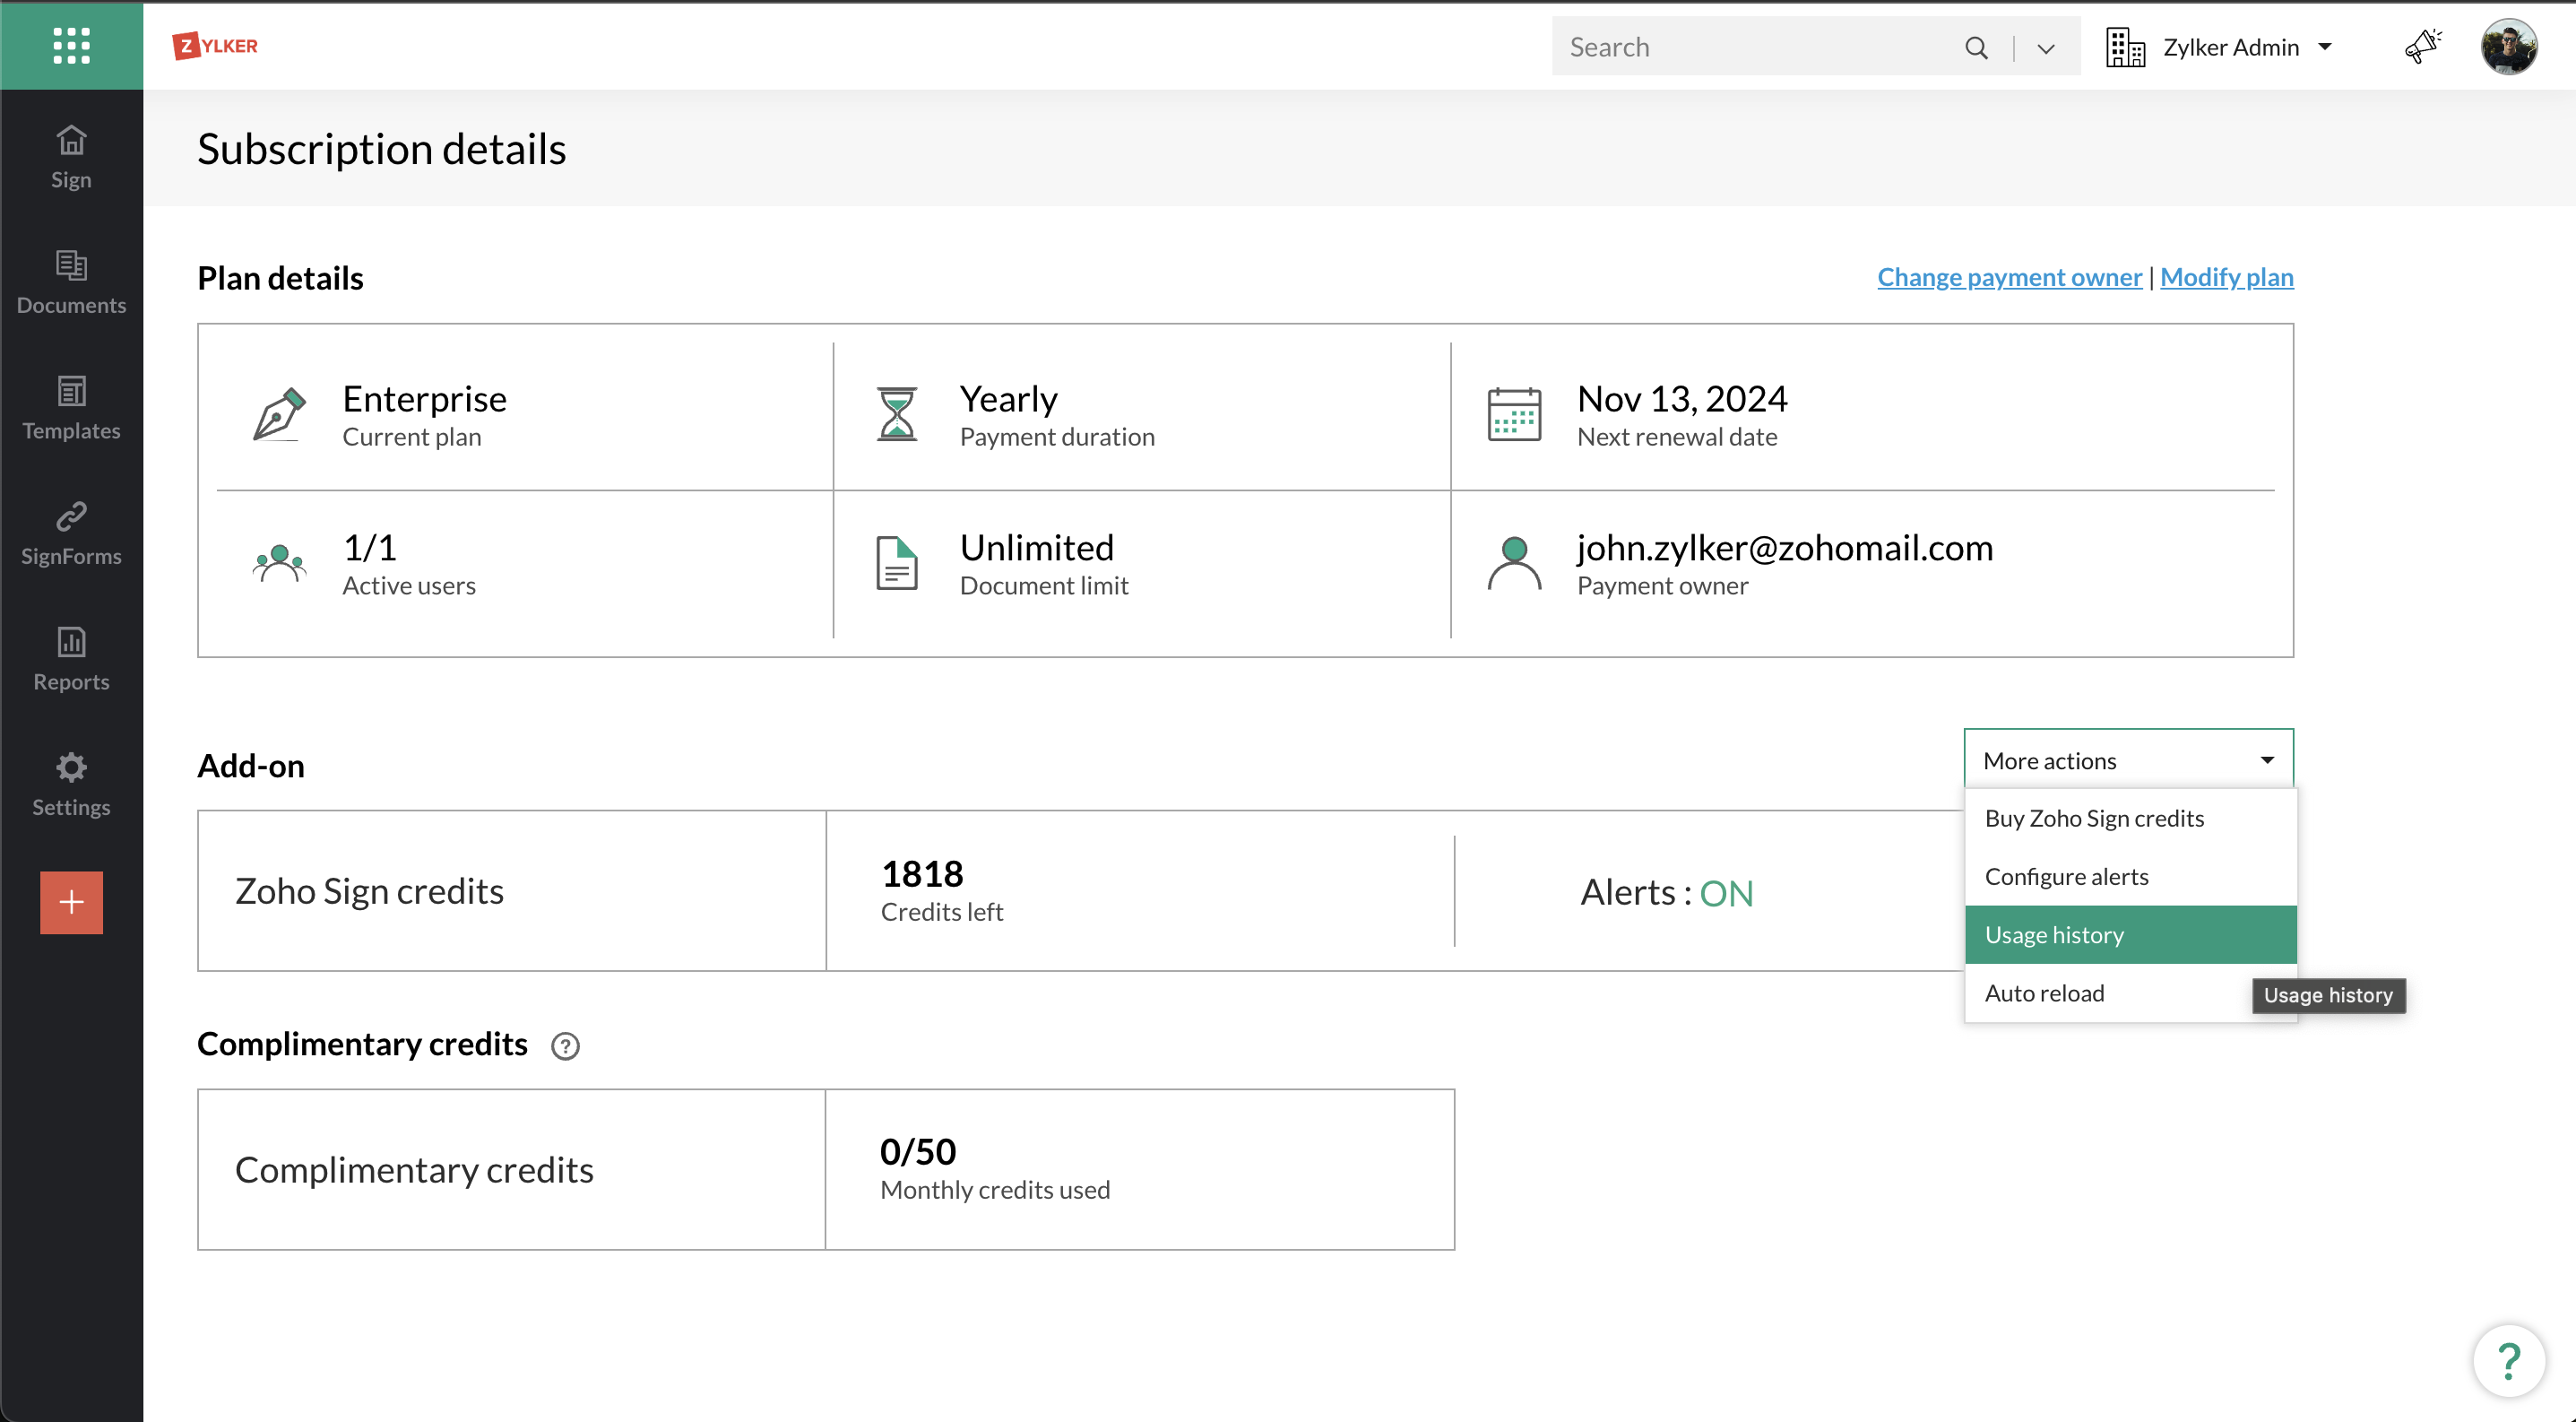Image resolution: width=2576 pixels, height=1422 pixels.
Task: Open Settings gear in sidebar
Action: (x=71, y=784)
